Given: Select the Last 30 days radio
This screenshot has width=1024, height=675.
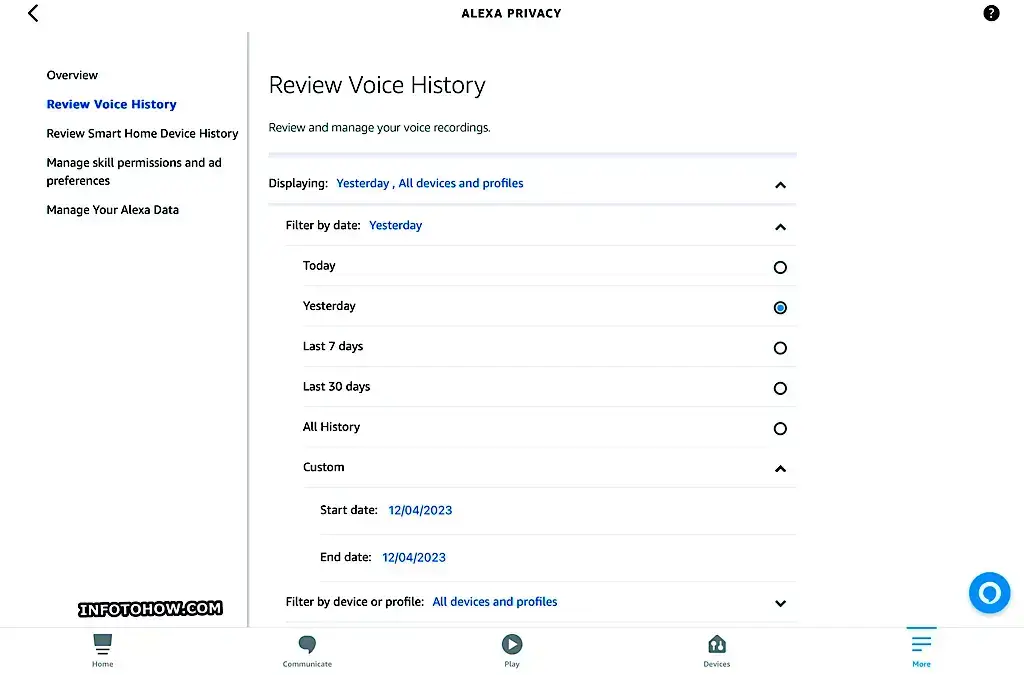Looking at the screenshot, I should pyautogui.click(x=780, y=388).
